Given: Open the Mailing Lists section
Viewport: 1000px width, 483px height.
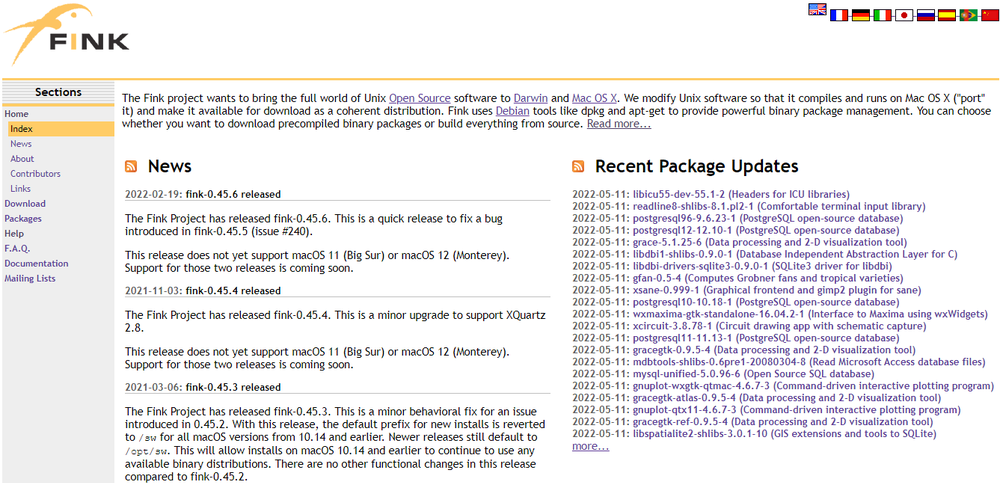Looking at the screenshot, I should click(30, 278).
